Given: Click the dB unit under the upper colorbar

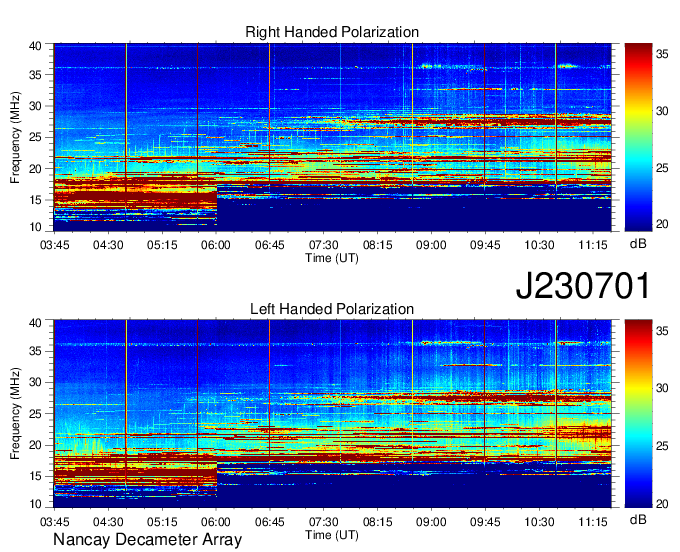Looking at the screenshot, I should [638, 244].
